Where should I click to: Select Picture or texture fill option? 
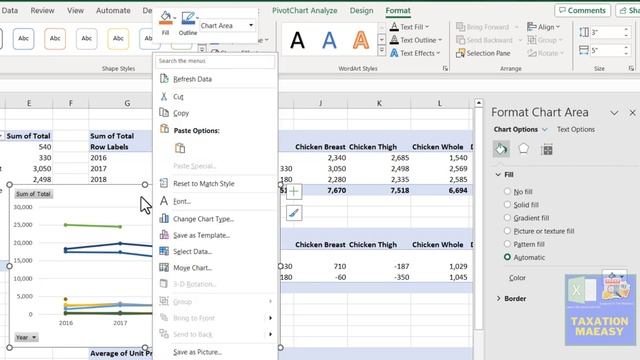click(507, 231)
